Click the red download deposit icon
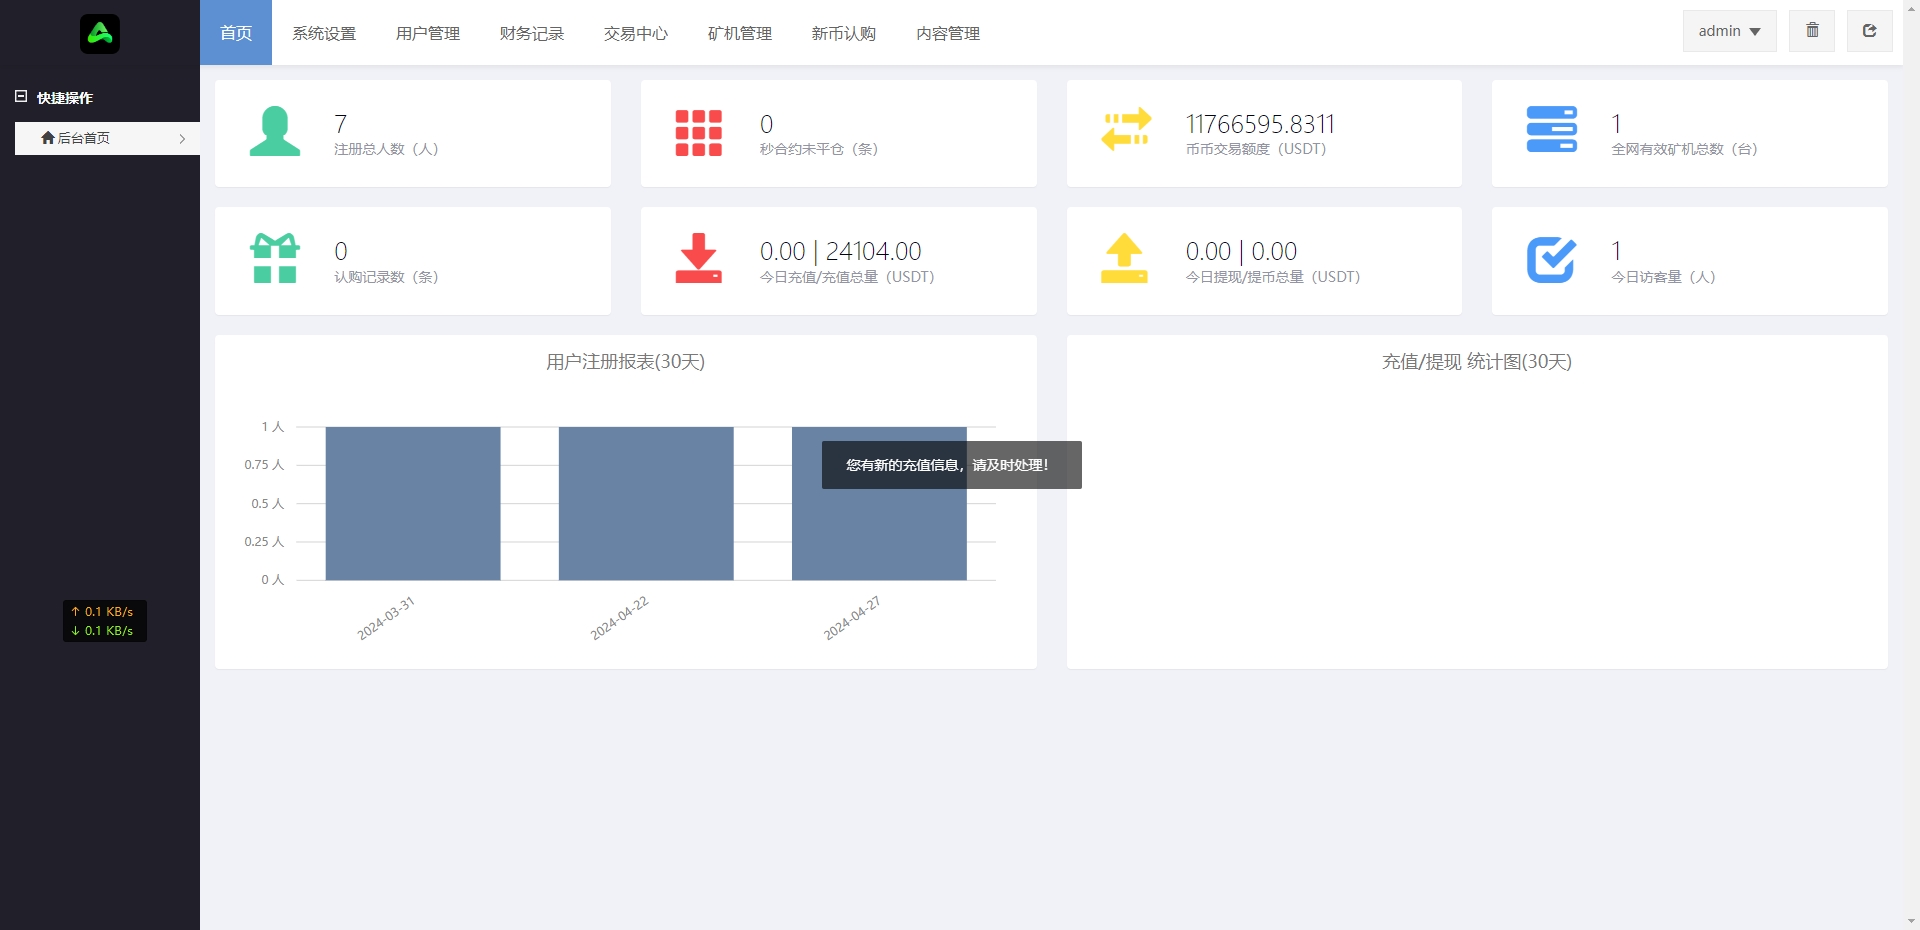This screenshot has height=930, width=1920. click(x=698, y=258)
